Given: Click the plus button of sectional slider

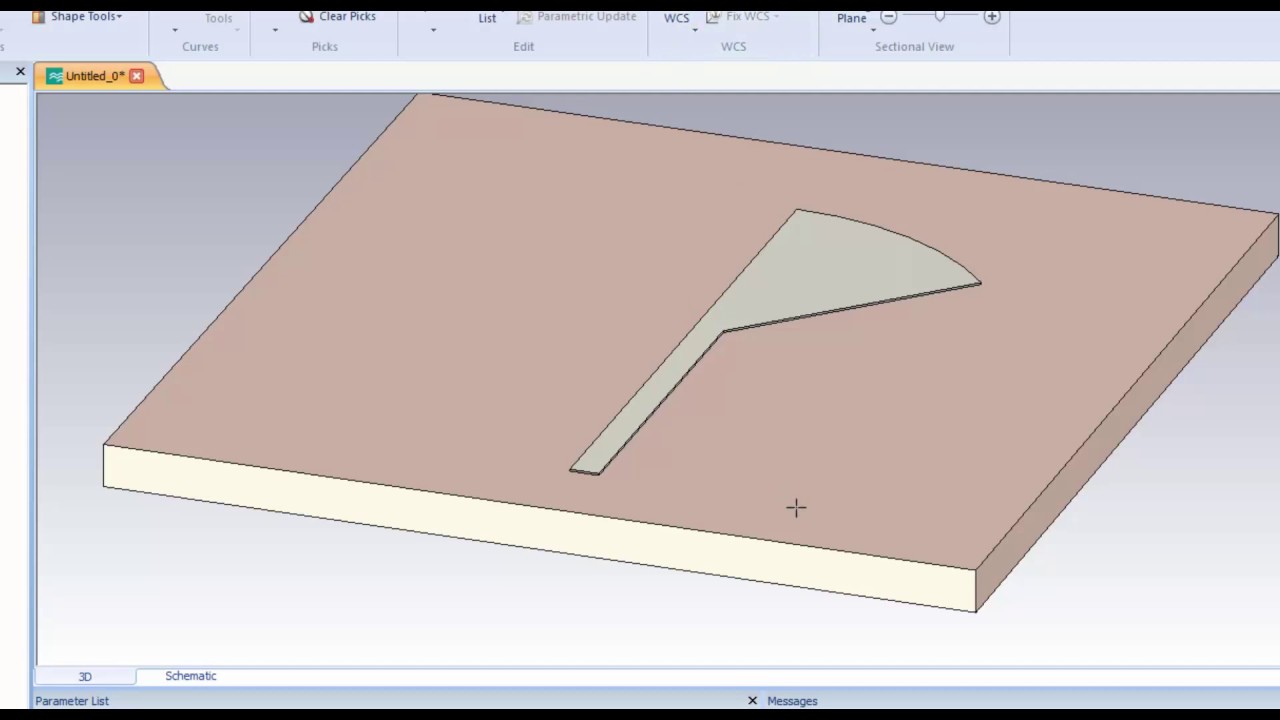Looking at the screenshot, I should pos(992,17).
